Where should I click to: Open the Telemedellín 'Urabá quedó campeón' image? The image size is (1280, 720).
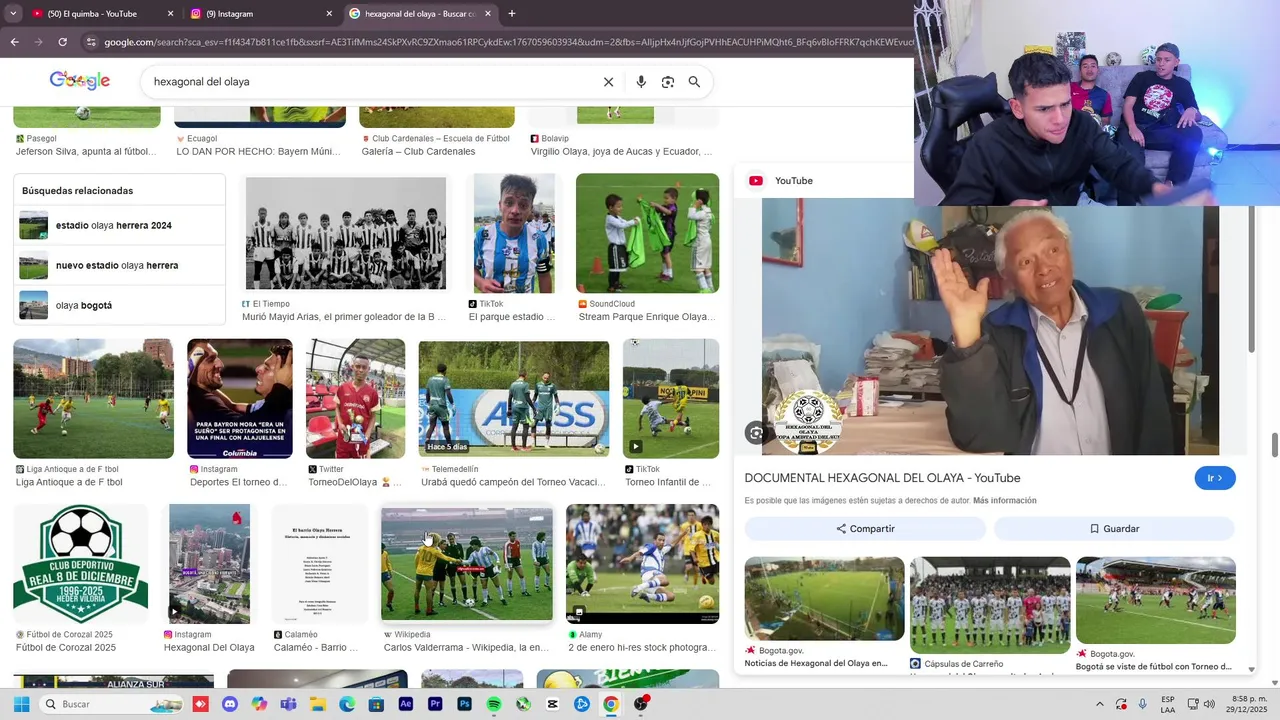click(x=514, y=399)
